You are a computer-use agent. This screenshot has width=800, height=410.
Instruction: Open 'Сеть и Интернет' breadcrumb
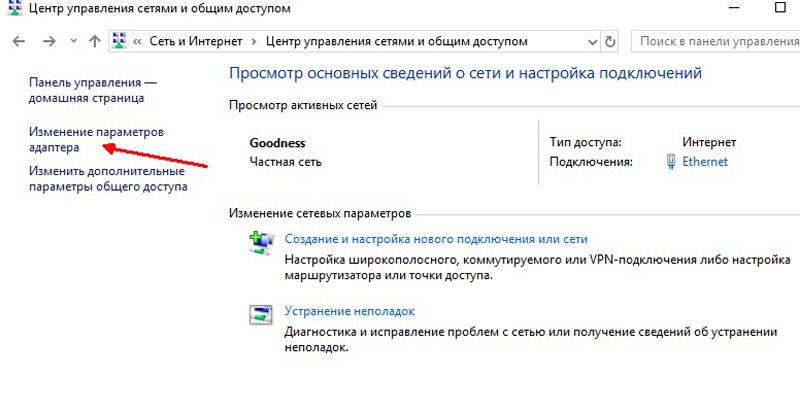pos(196,41)
